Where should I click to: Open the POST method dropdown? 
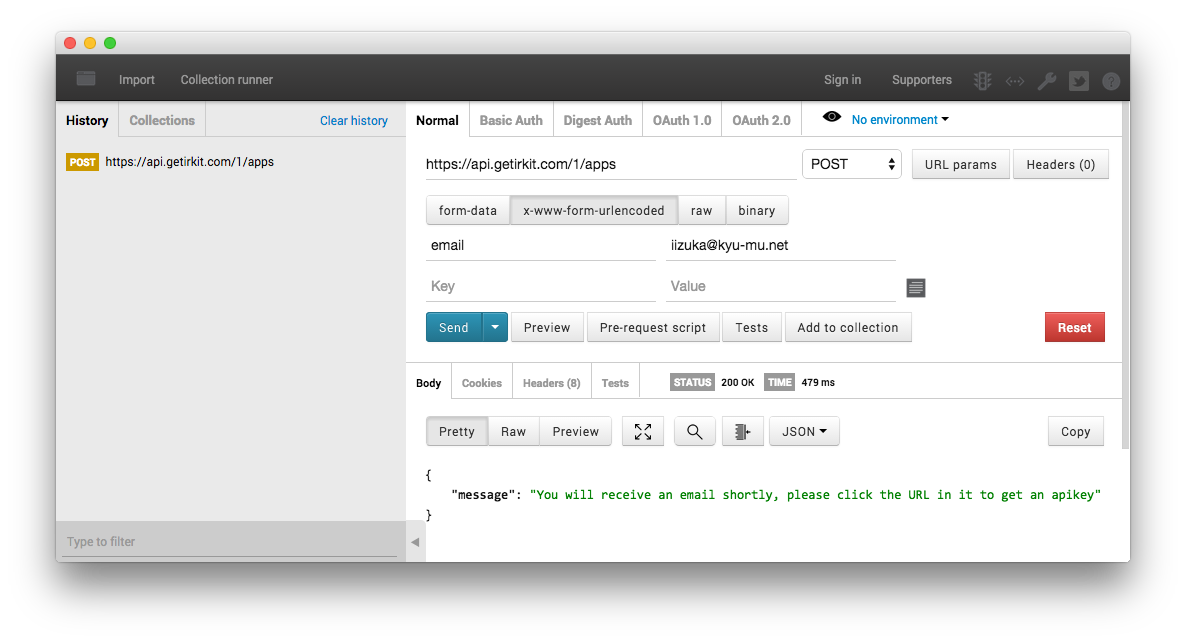click(852, 164)
